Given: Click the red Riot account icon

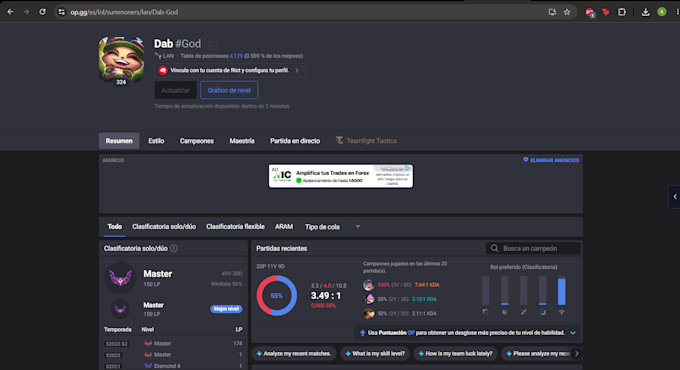Looking at the screenshot, I should [163, 70].
